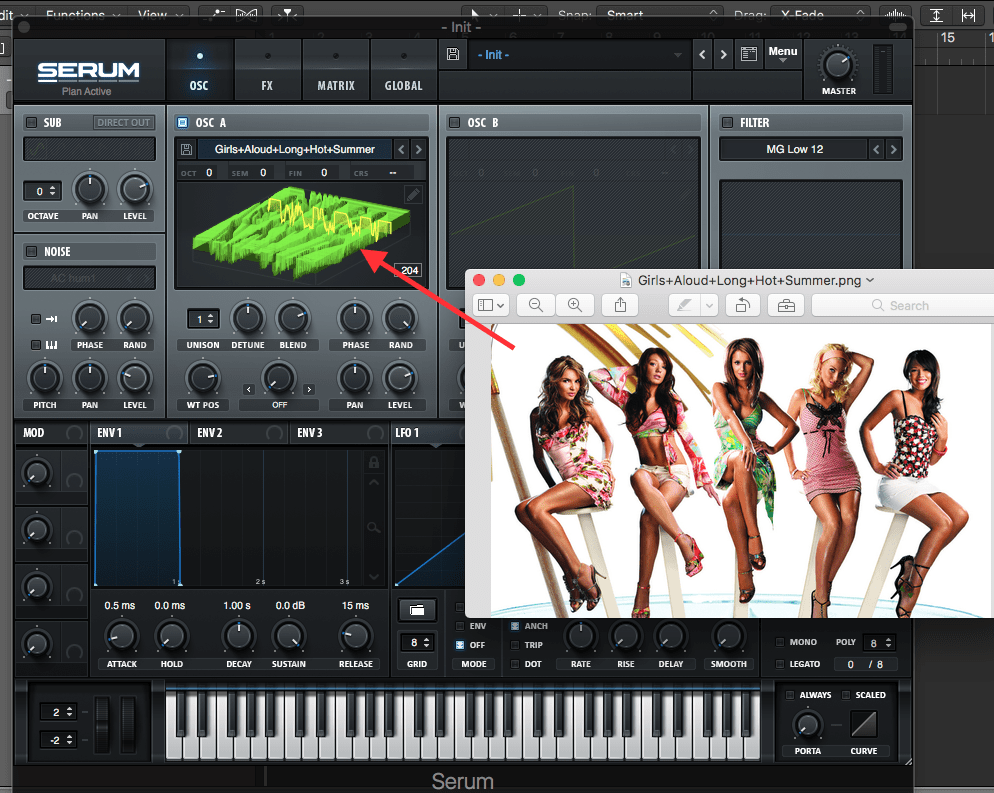Click the ENV 2 modulation source handle
Screen dimensions: 994x793
click(274, 433)
